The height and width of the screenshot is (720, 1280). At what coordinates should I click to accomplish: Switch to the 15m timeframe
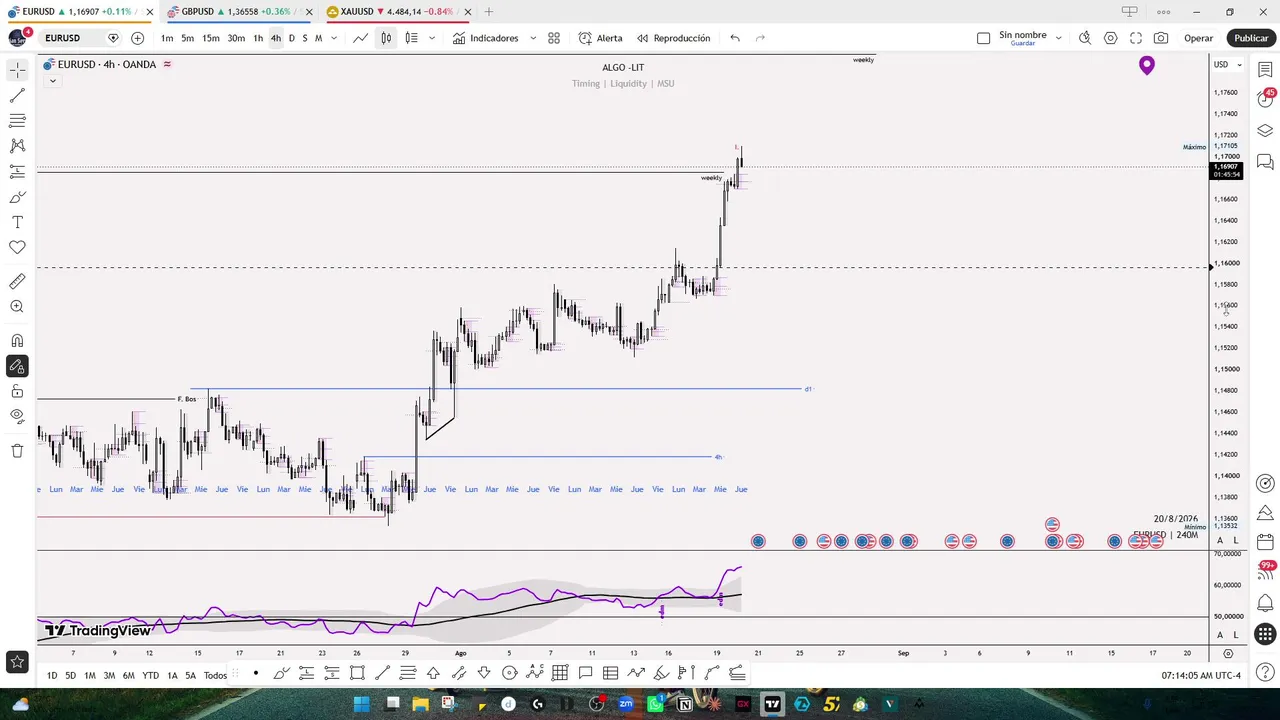[211, 38]
